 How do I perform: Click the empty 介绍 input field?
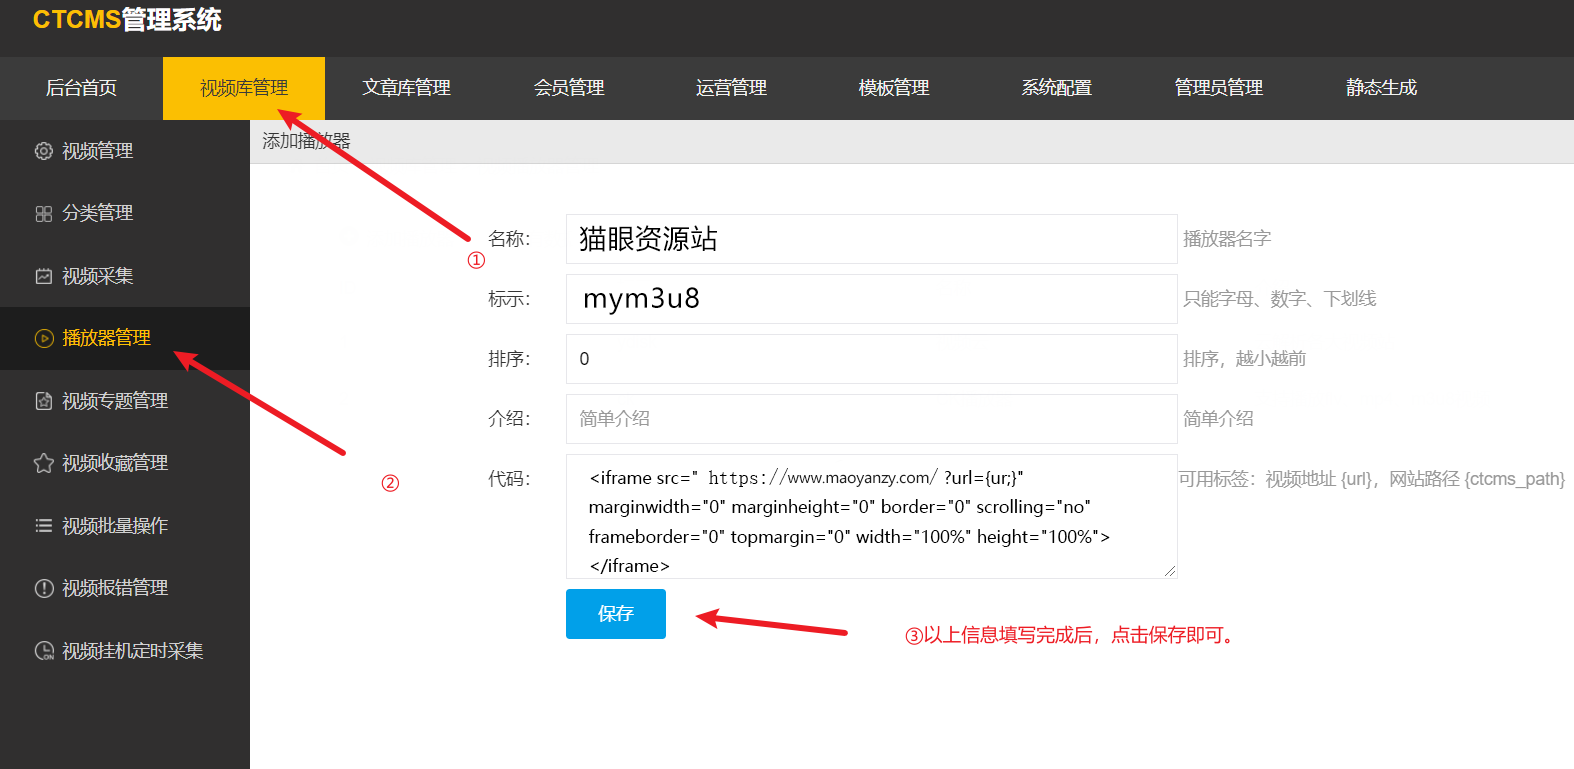[x=870, y=419]
